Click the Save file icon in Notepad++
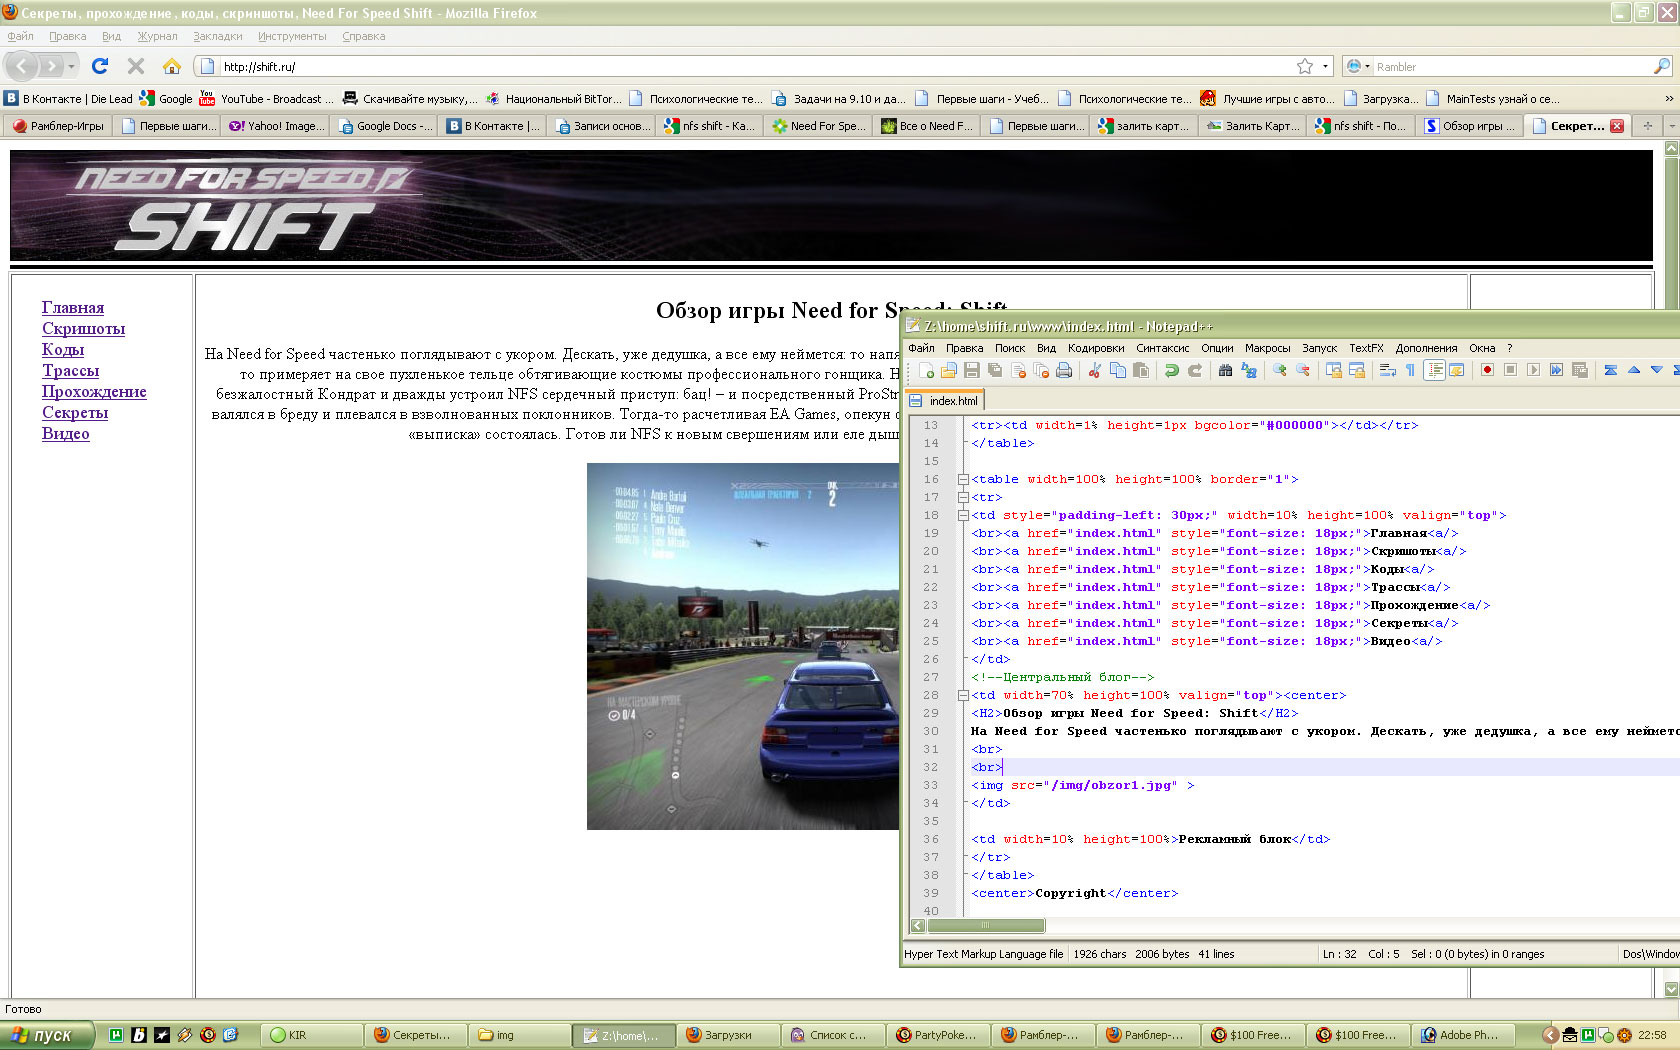The width and height of the screenshot is (1680, 1050). [971, 371]
